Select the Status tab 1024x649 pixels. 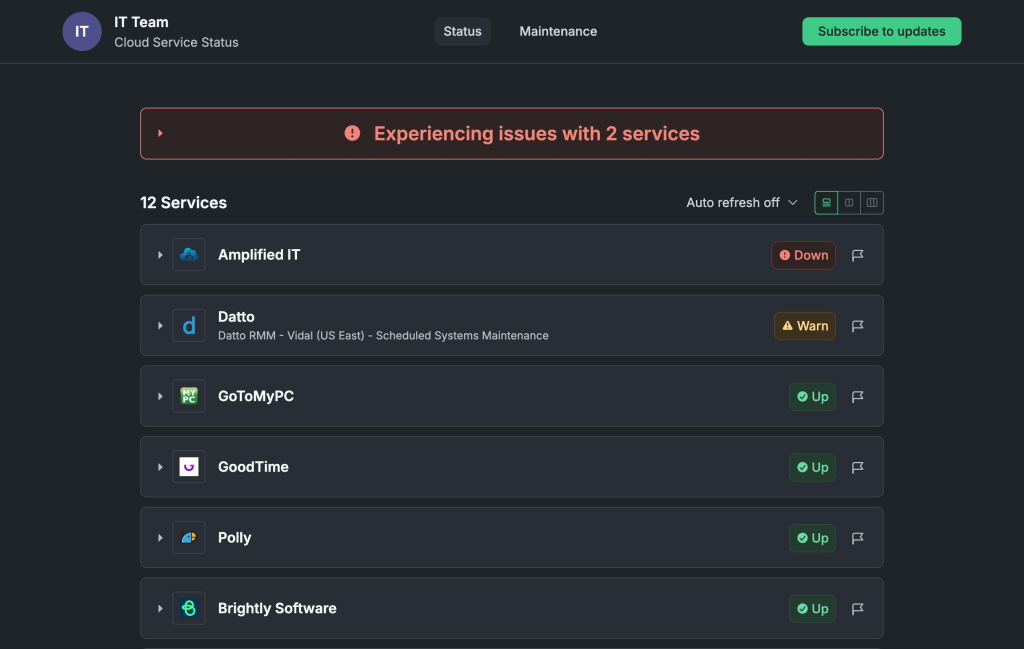462,31
